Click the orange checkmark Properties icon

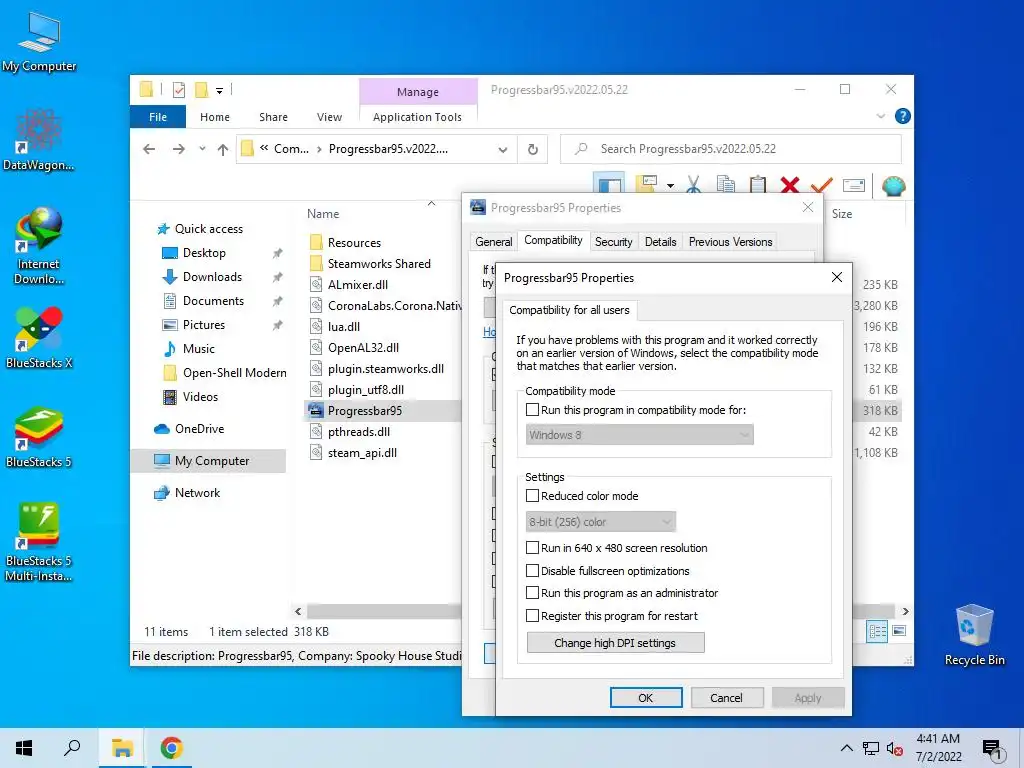point(821,185)
